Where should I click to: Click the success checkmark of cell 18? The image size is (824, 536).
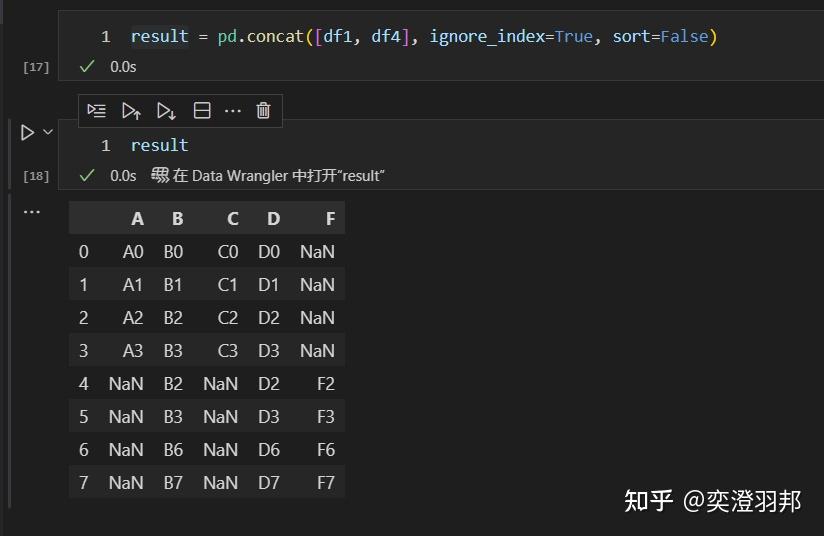pos(87,176)
